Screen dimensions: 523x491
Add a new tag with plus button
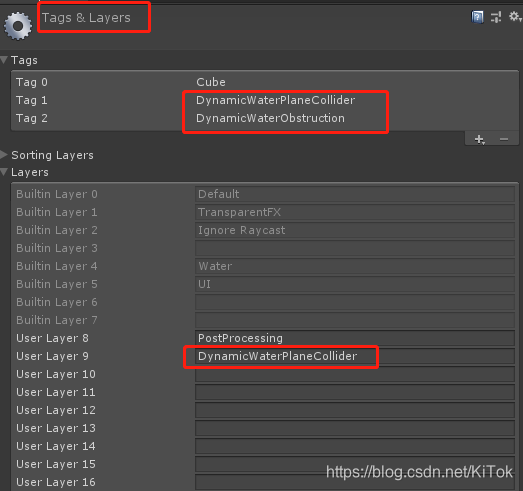[x=480, y=139]
